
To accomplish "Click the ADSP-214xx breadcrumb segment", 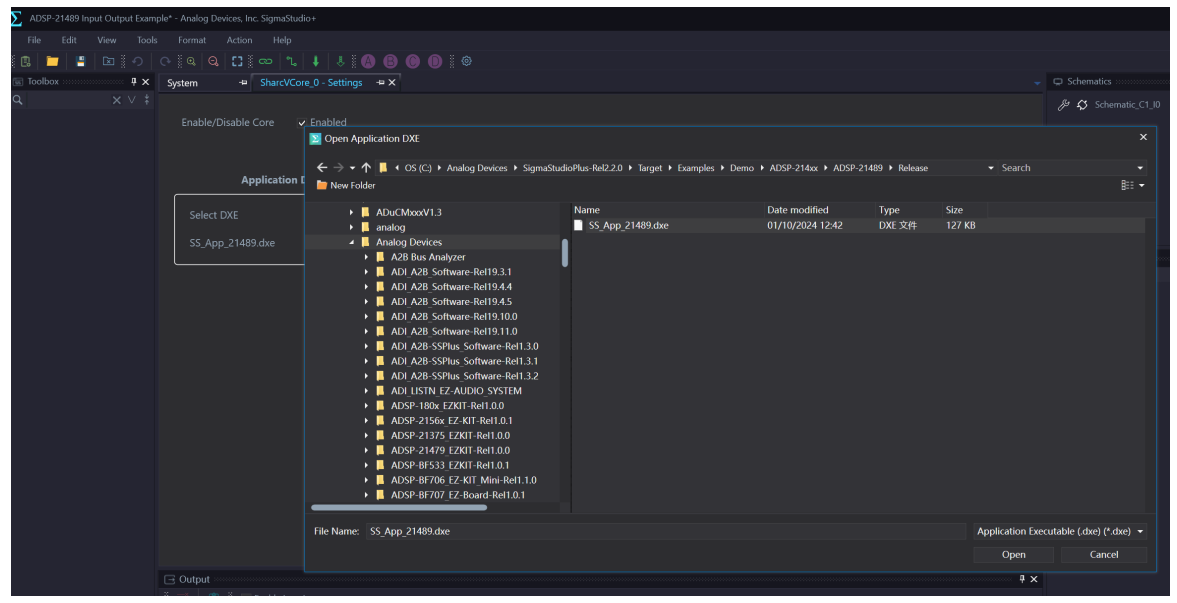I will click(793, 168).
